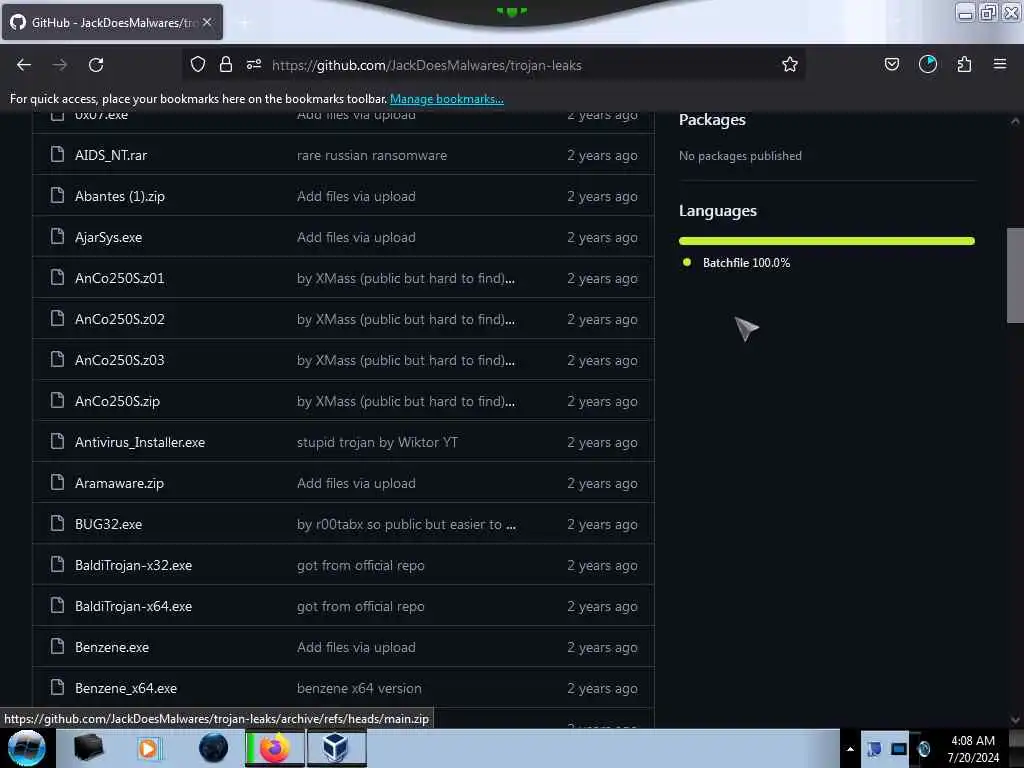Open the AnCo250S.z03 file
The image size is (1024, 768).
coord(120,360)
